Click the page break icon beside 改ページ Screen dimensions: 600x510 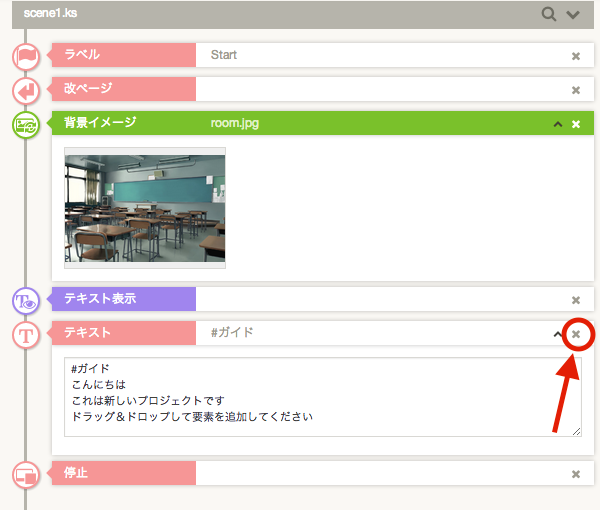[x=26, y=91]
